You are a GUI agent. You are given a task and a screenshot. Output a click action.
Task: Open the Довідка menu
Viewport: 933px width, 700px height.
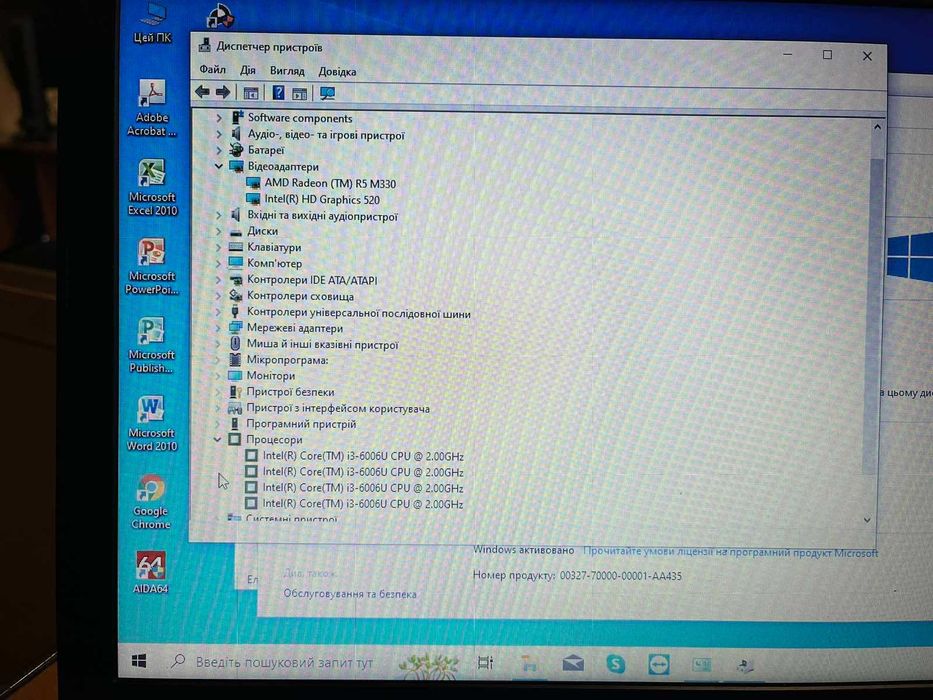click(x=337, y=71)
